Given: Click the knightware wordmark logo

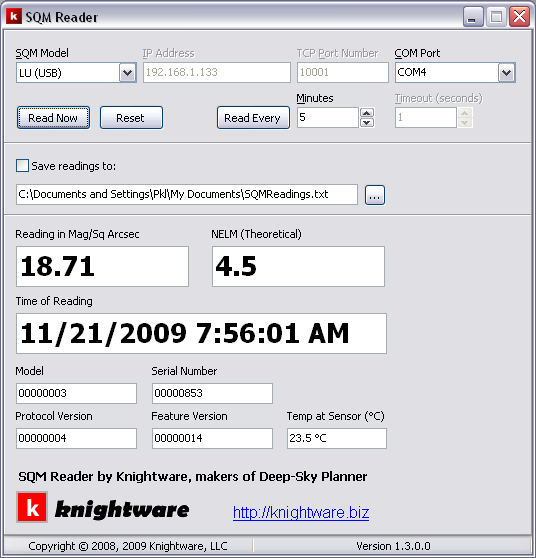Looking at the screenshot, I should pos(122,510).
